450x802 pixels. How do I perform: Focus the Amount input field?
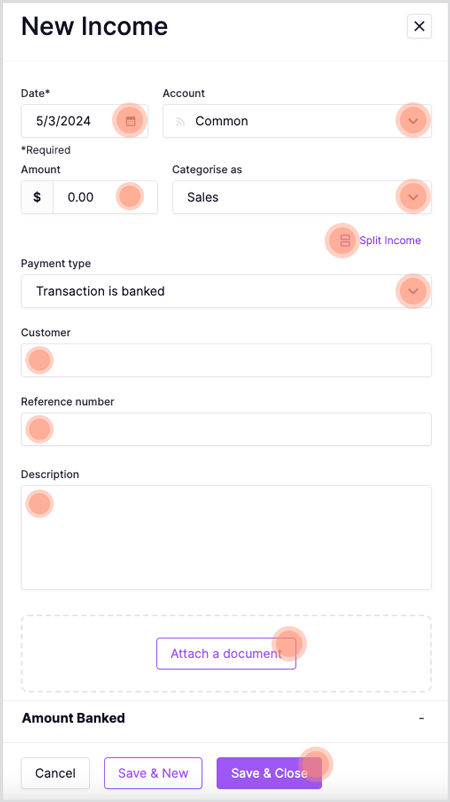pos(105,197)
